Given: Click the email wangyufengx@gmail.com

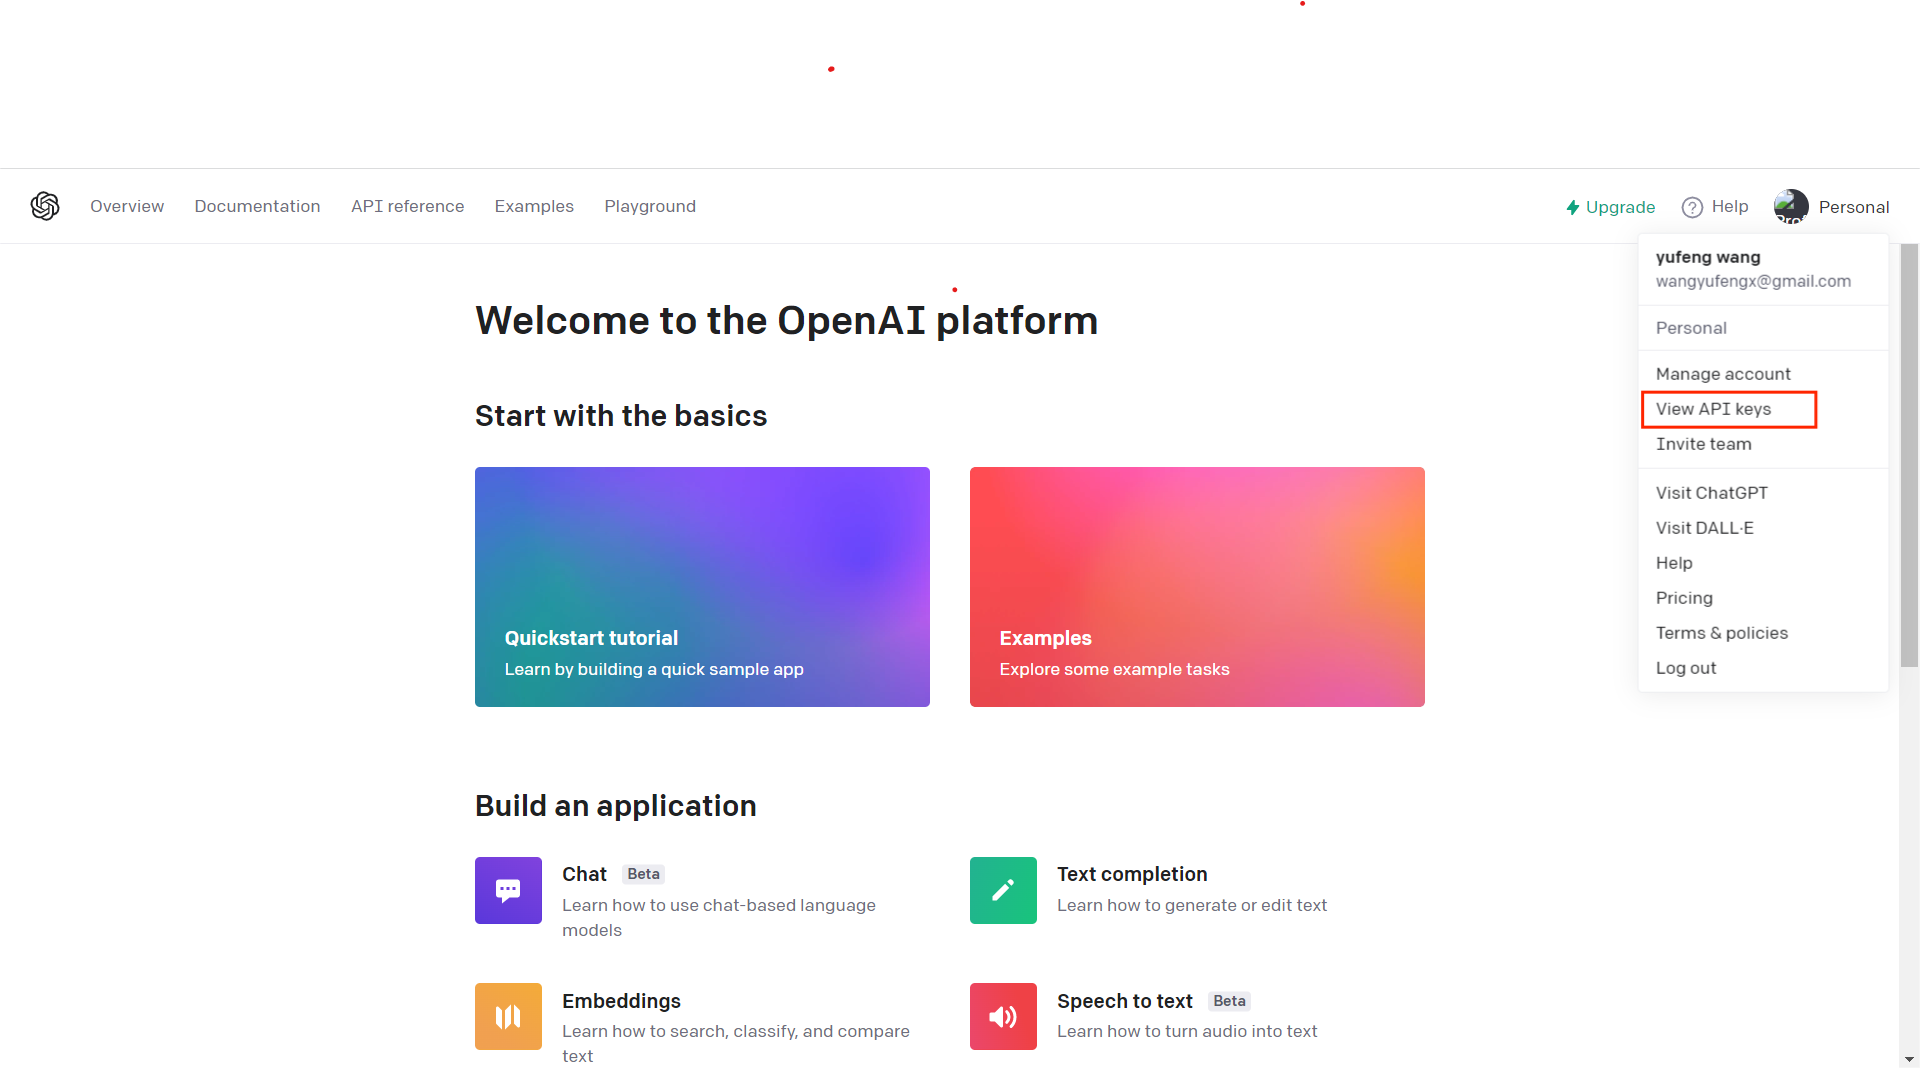Looking at the screenshot, I should point(1753,281).
